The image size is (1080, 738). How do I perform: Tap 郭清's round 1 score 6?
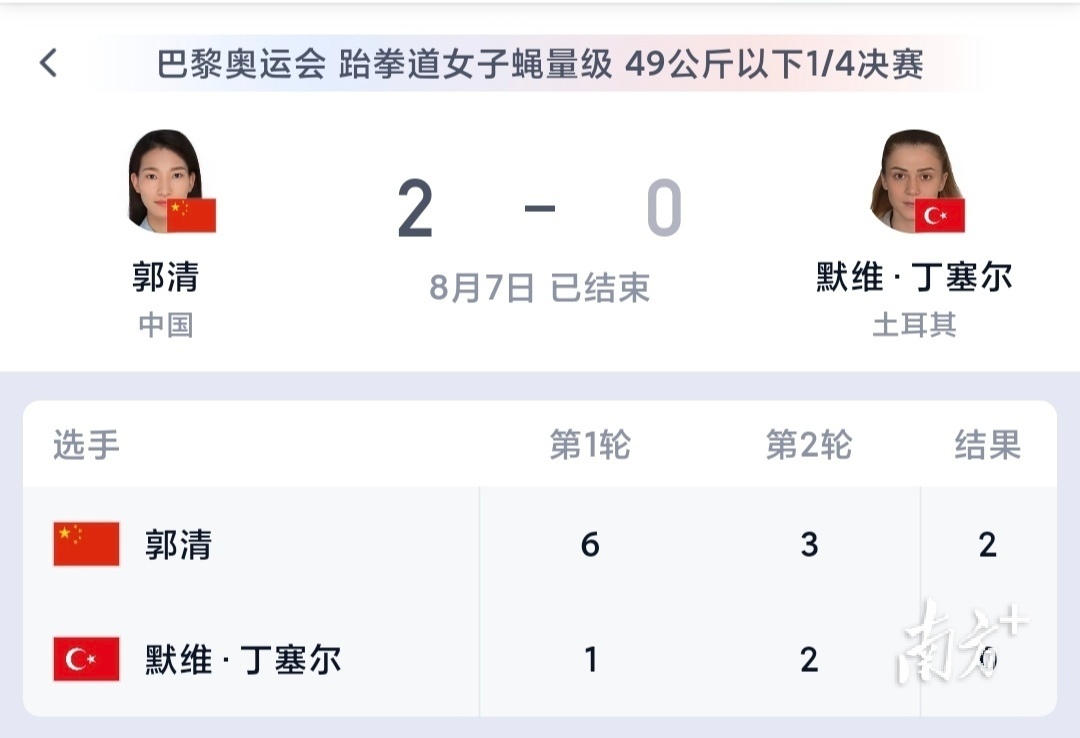click(590, 545)
